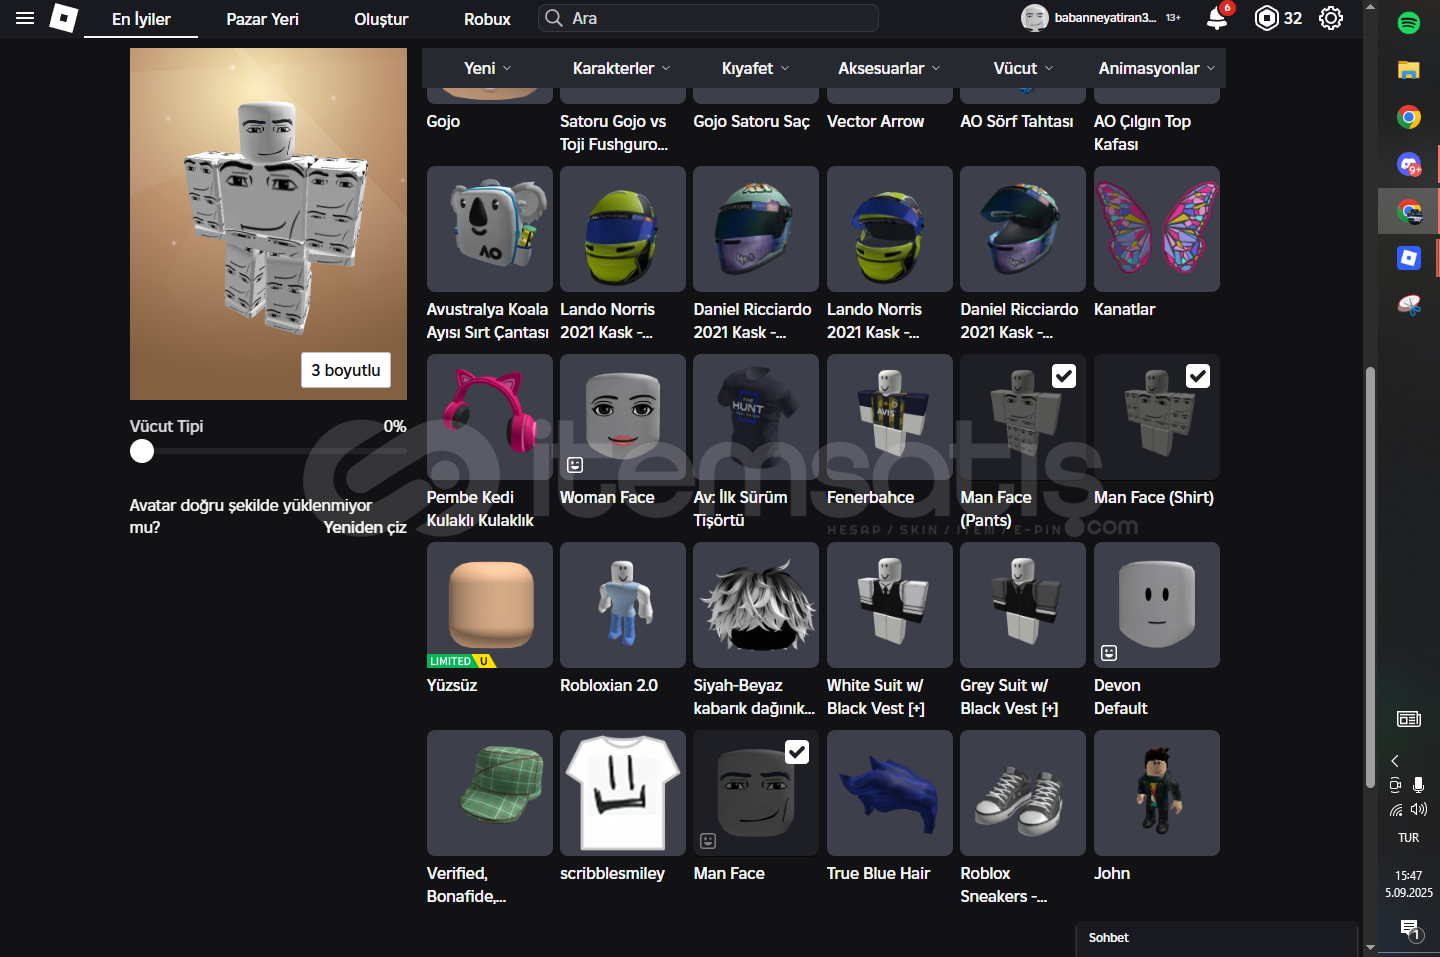Open the notifications bell
This screenshot has width=1440, height=957.
point(1217,18)
